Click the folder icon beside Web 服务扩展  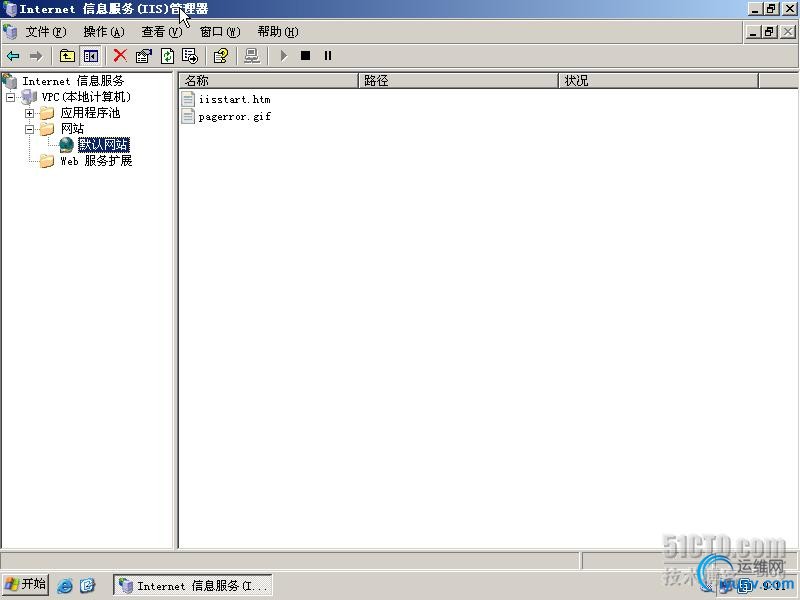(47, 161)
